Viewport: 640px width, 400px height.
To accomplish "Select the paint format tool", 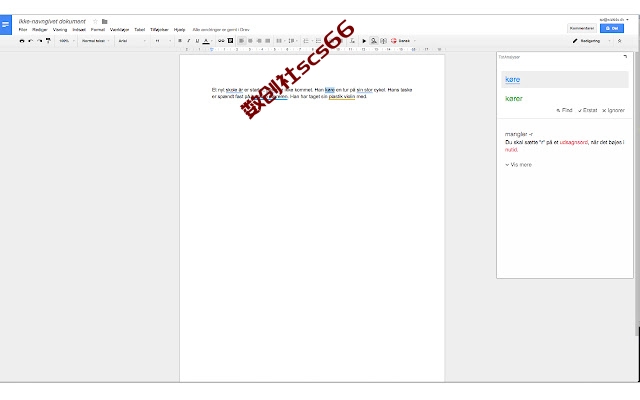I will 48,41.
